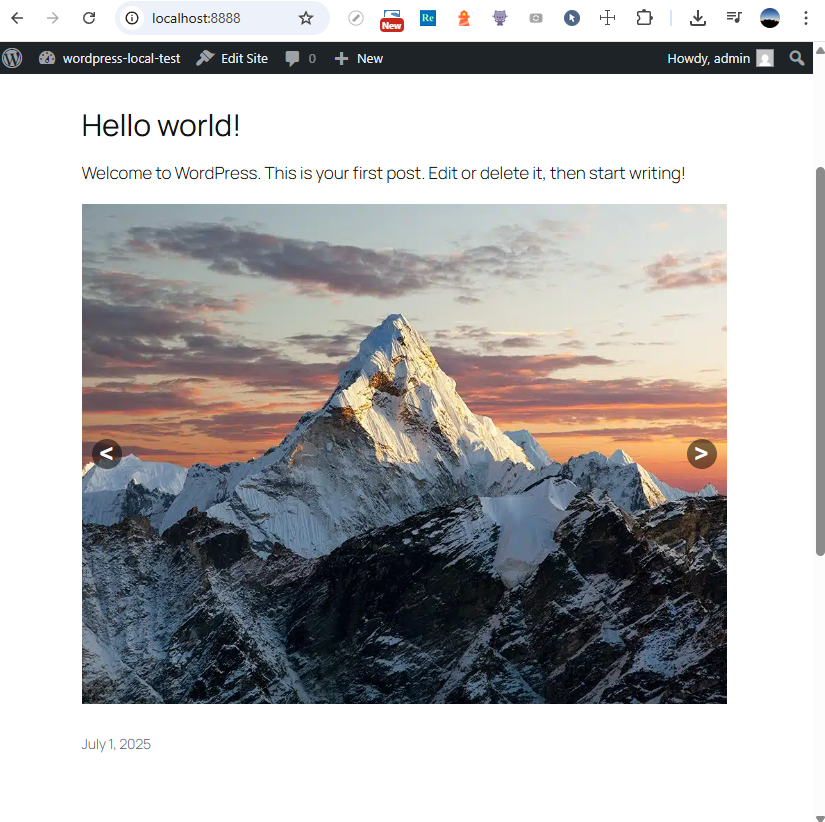Go forward in browser history

(53, 18)
